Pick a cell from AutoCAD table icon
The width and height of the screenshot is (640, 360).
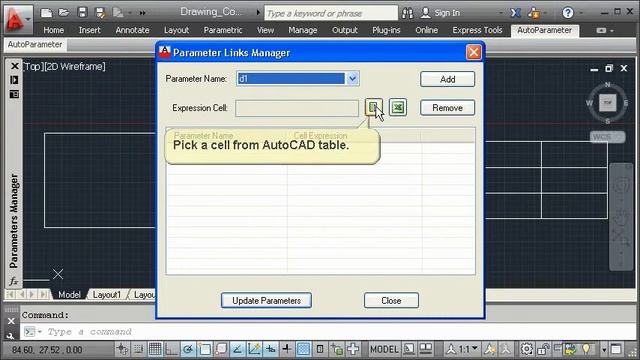[373, 107]
